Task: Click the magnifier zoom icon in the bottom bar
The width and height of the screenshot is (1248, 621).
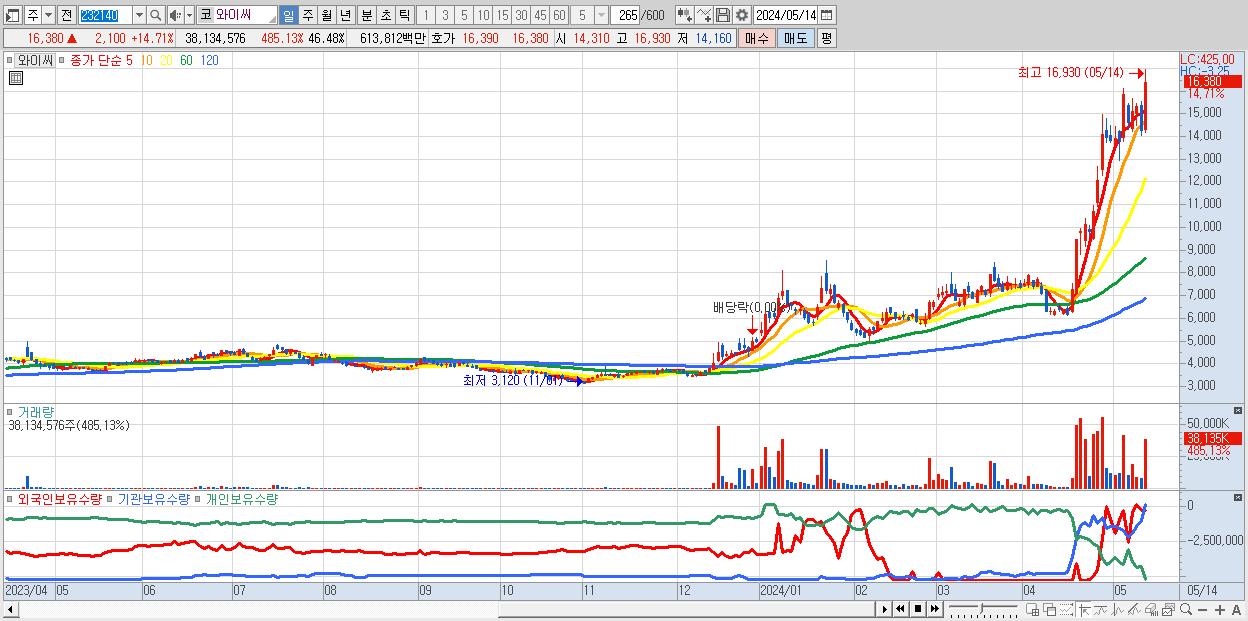Action: pyautogui.click(x=1186, y=609)
